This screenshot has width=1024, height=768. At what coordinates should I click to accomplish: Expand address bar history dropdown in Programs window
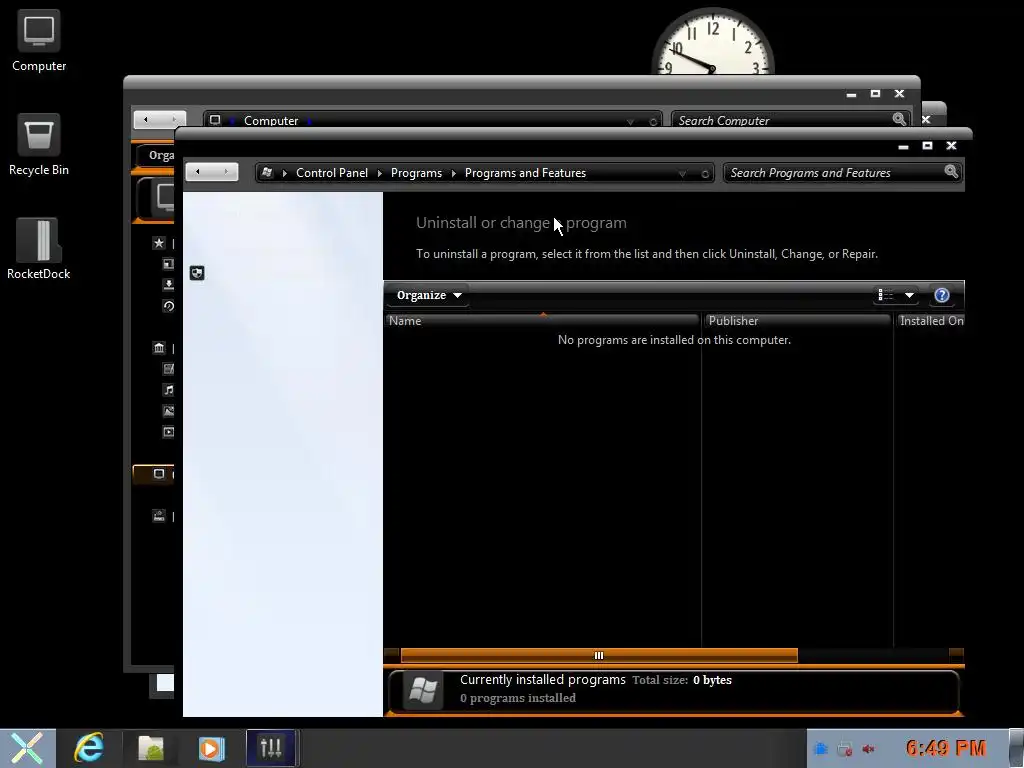coord(682,174)
